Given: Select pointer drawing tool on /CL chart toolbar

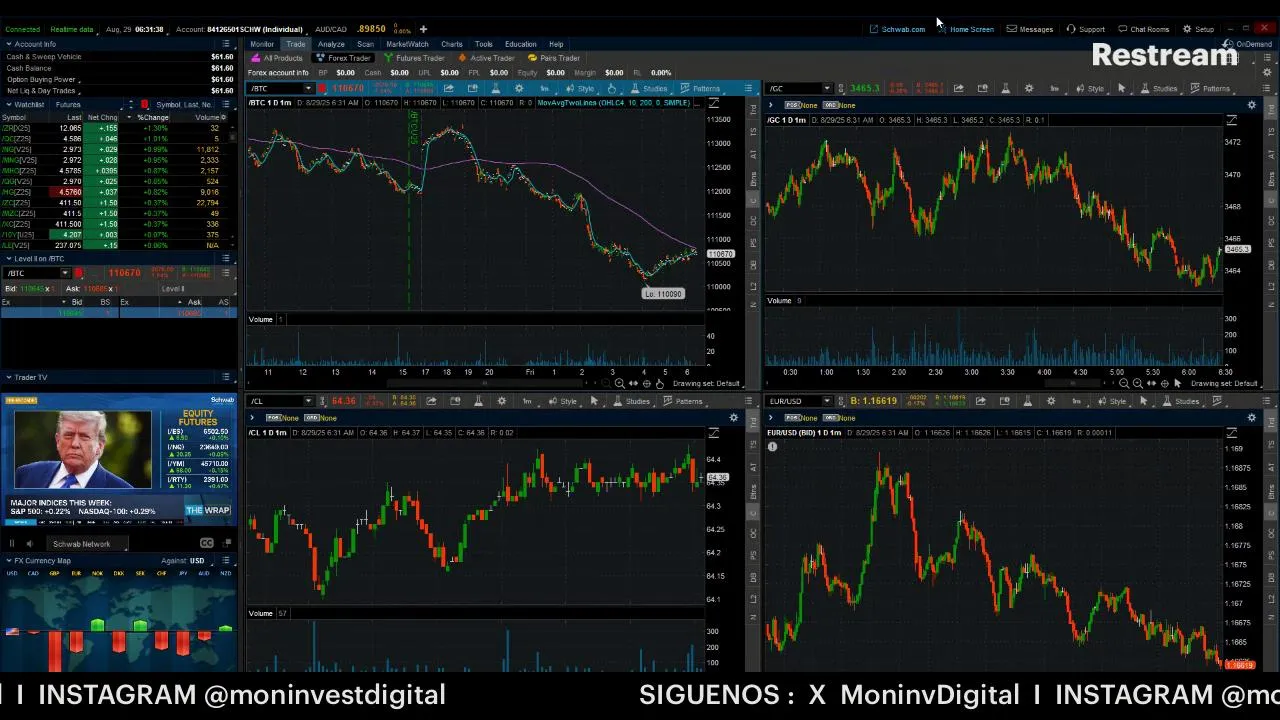Looking at the screenshot, I should 594,401.
